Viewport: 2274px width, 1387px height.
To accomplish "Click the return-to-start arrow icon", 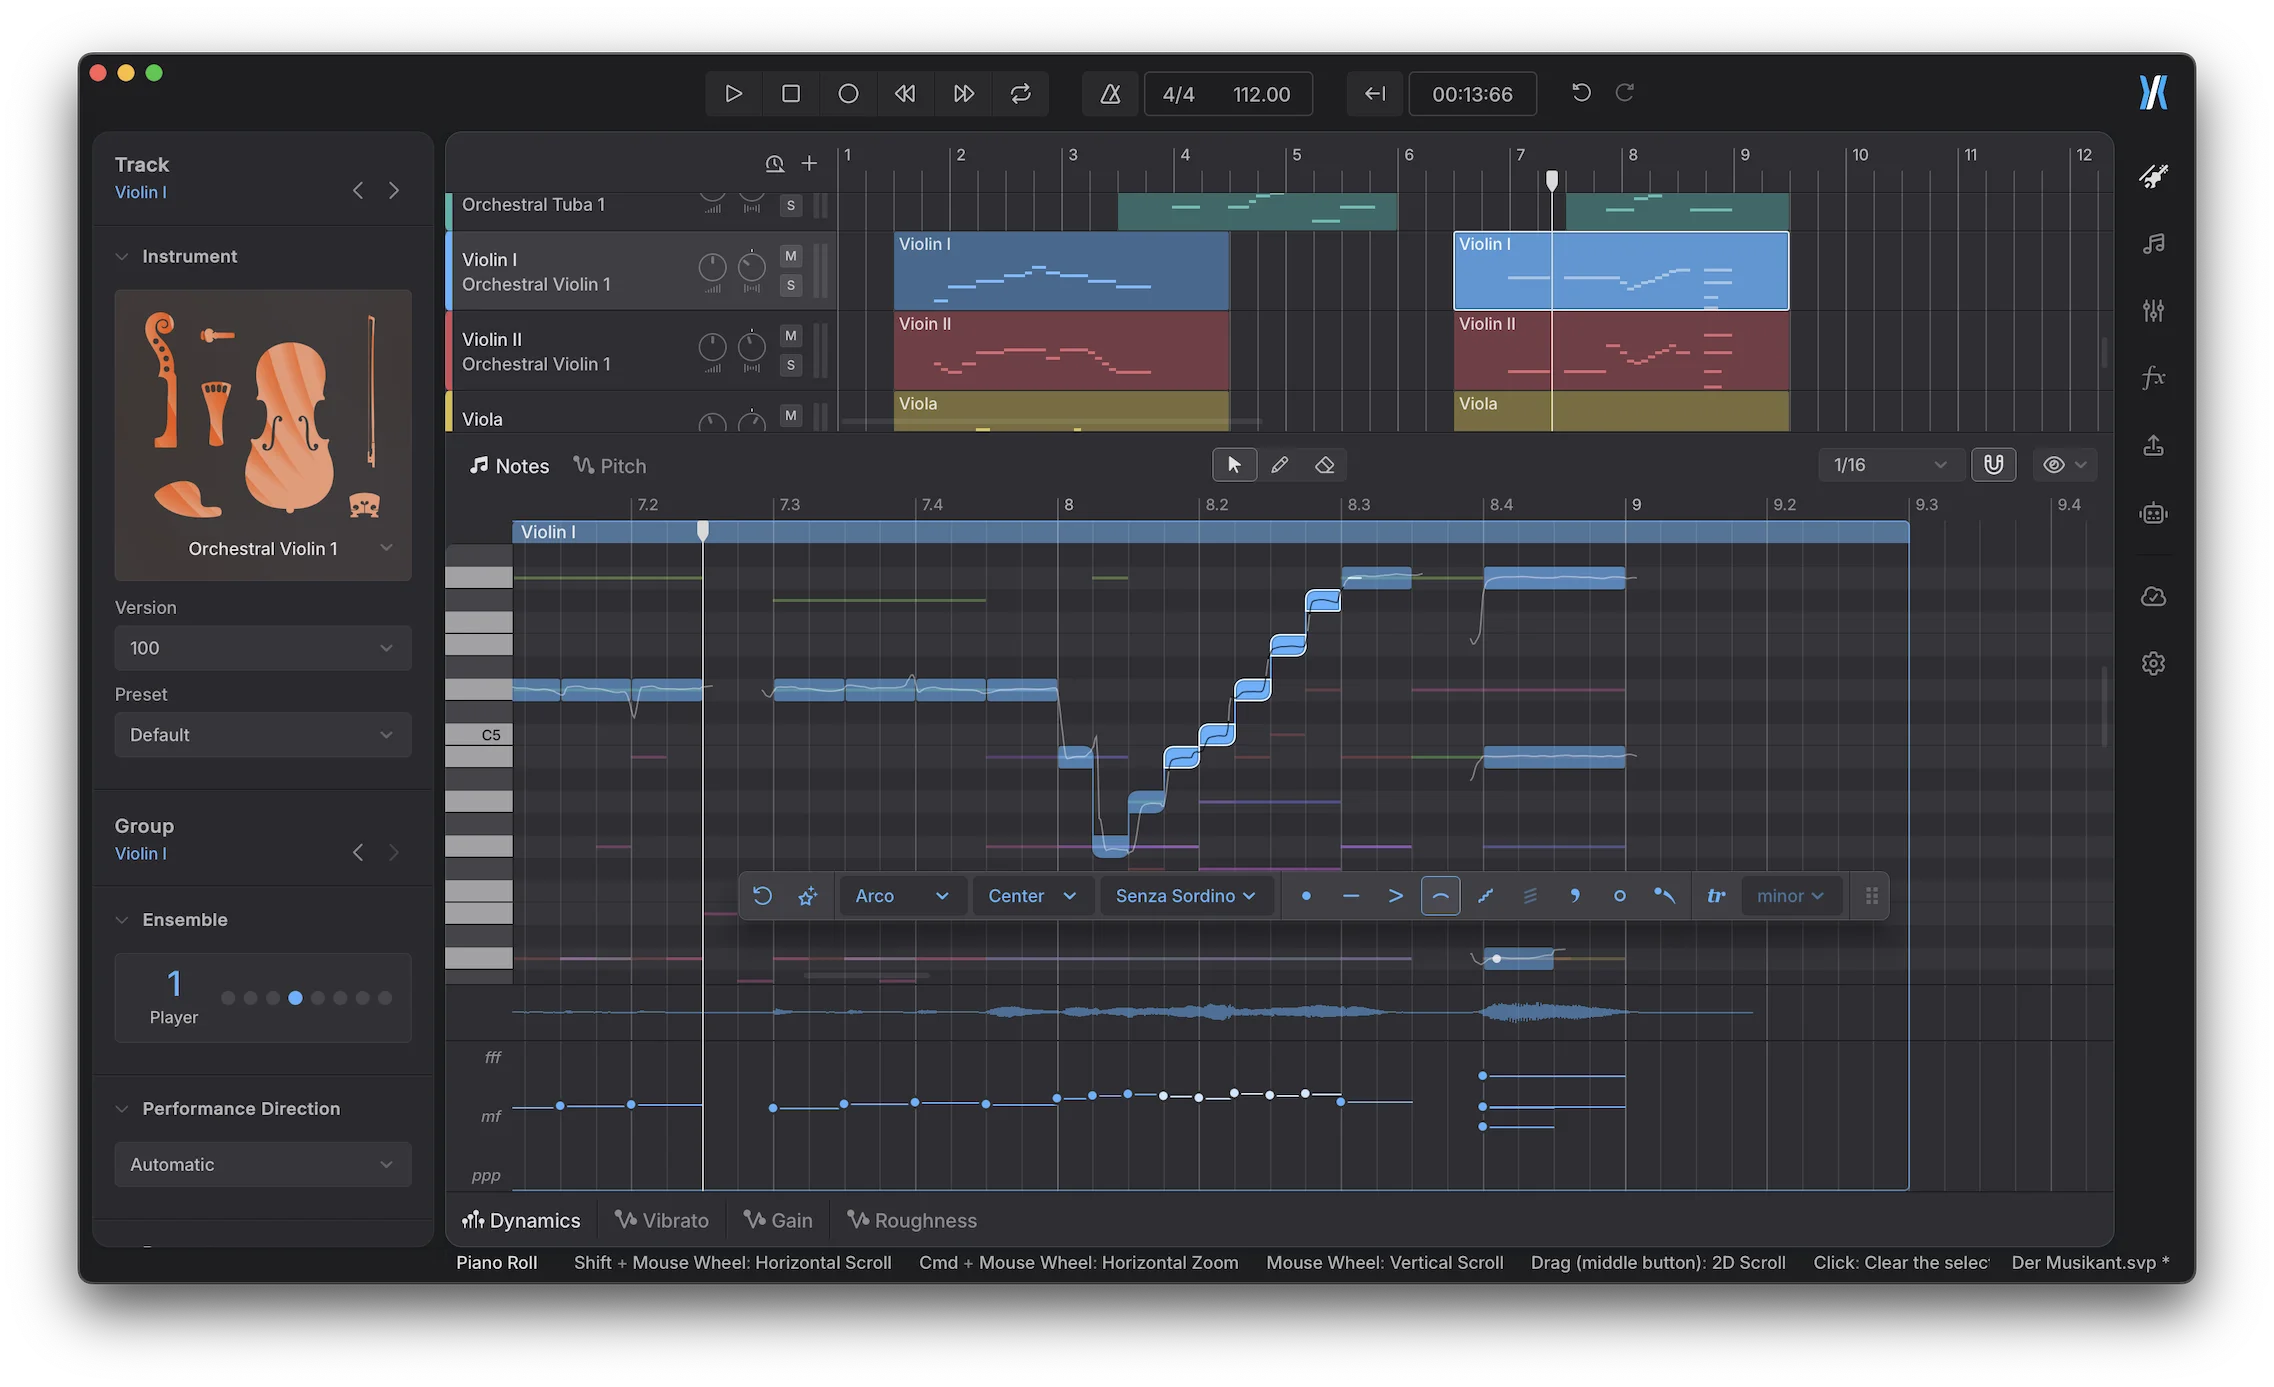I will (1374, 93).
